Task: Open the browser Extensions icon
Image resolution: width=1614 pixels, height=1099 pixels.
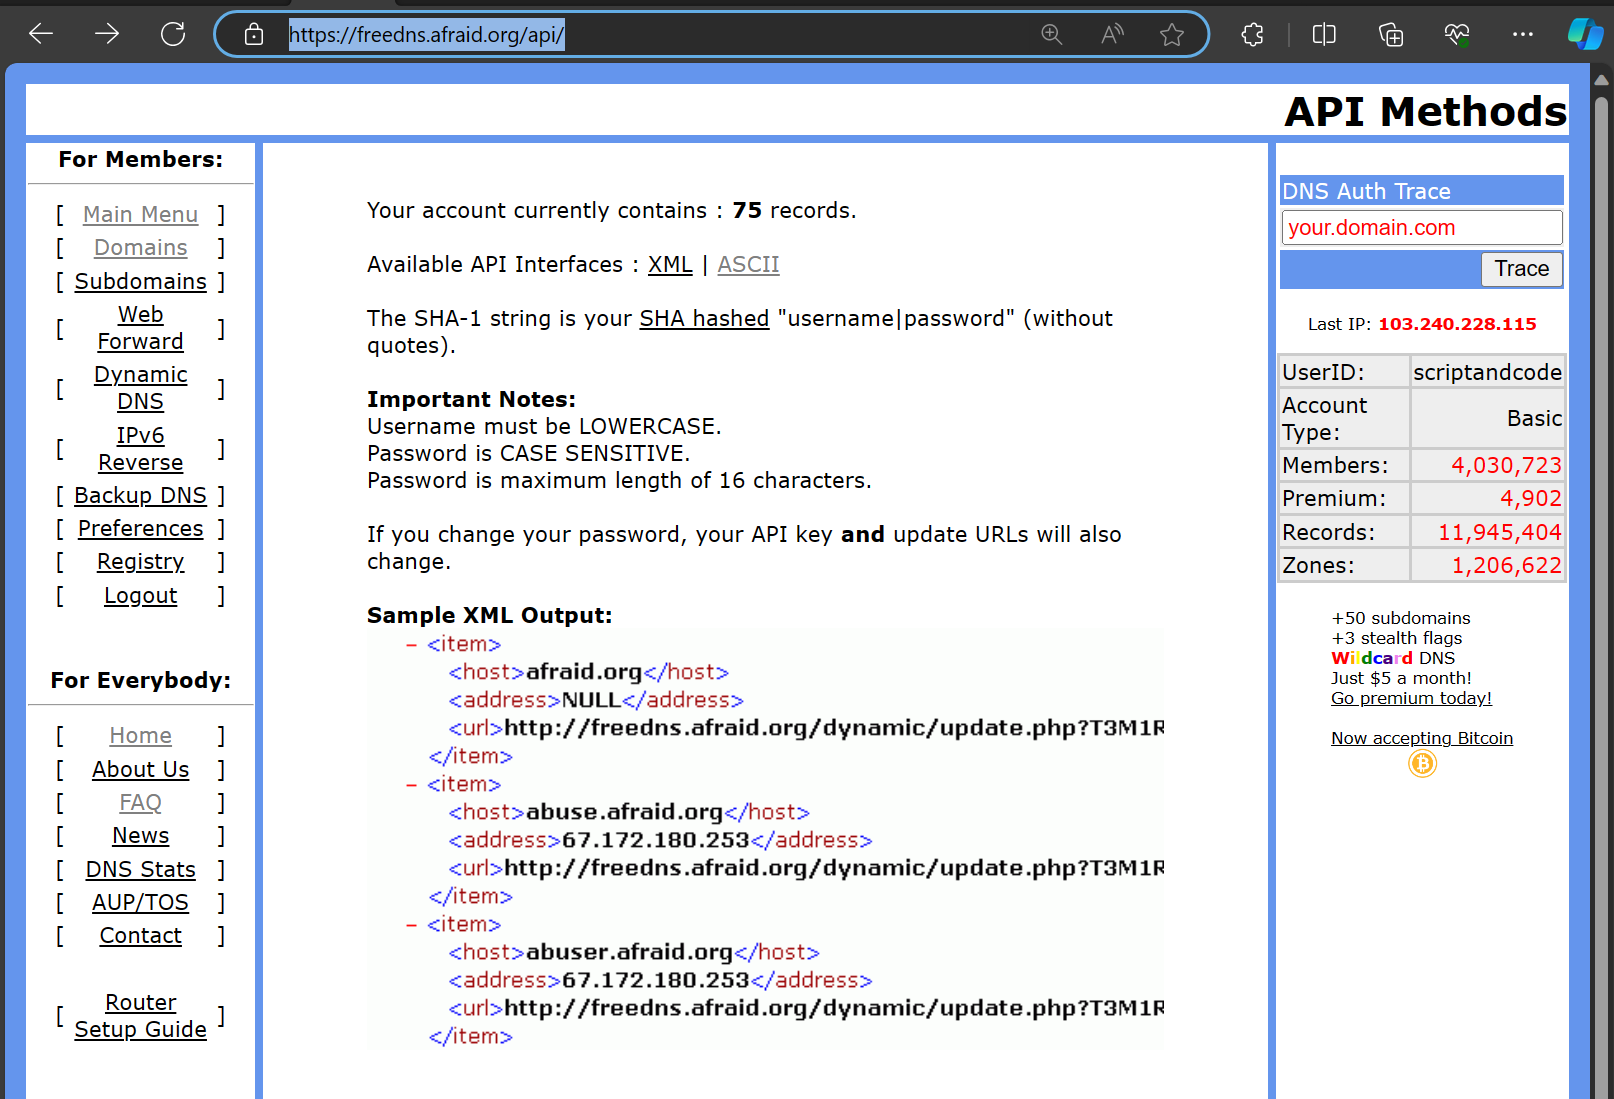Action: 1251,34
